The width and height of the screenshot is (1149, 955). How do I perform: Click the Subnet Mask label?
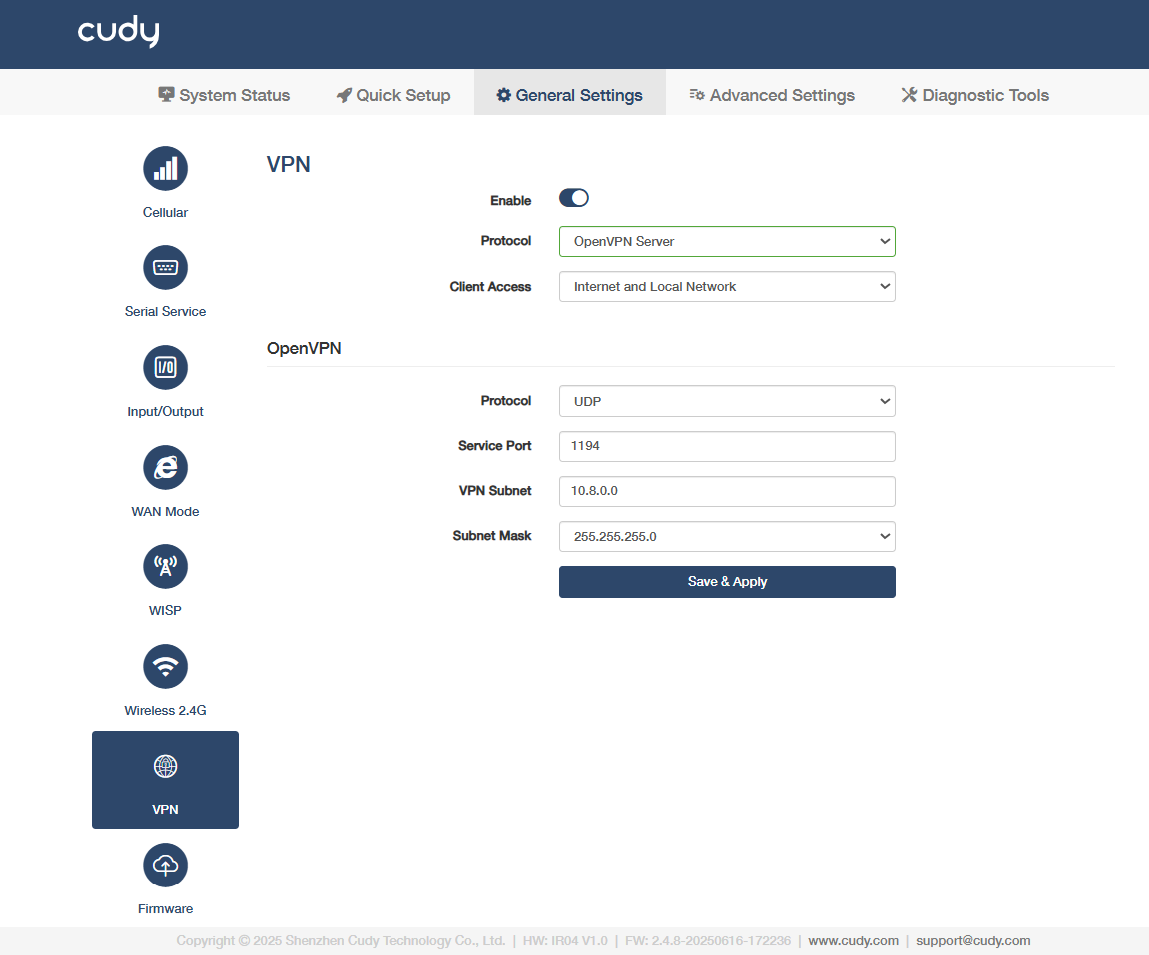coord(492,536)
